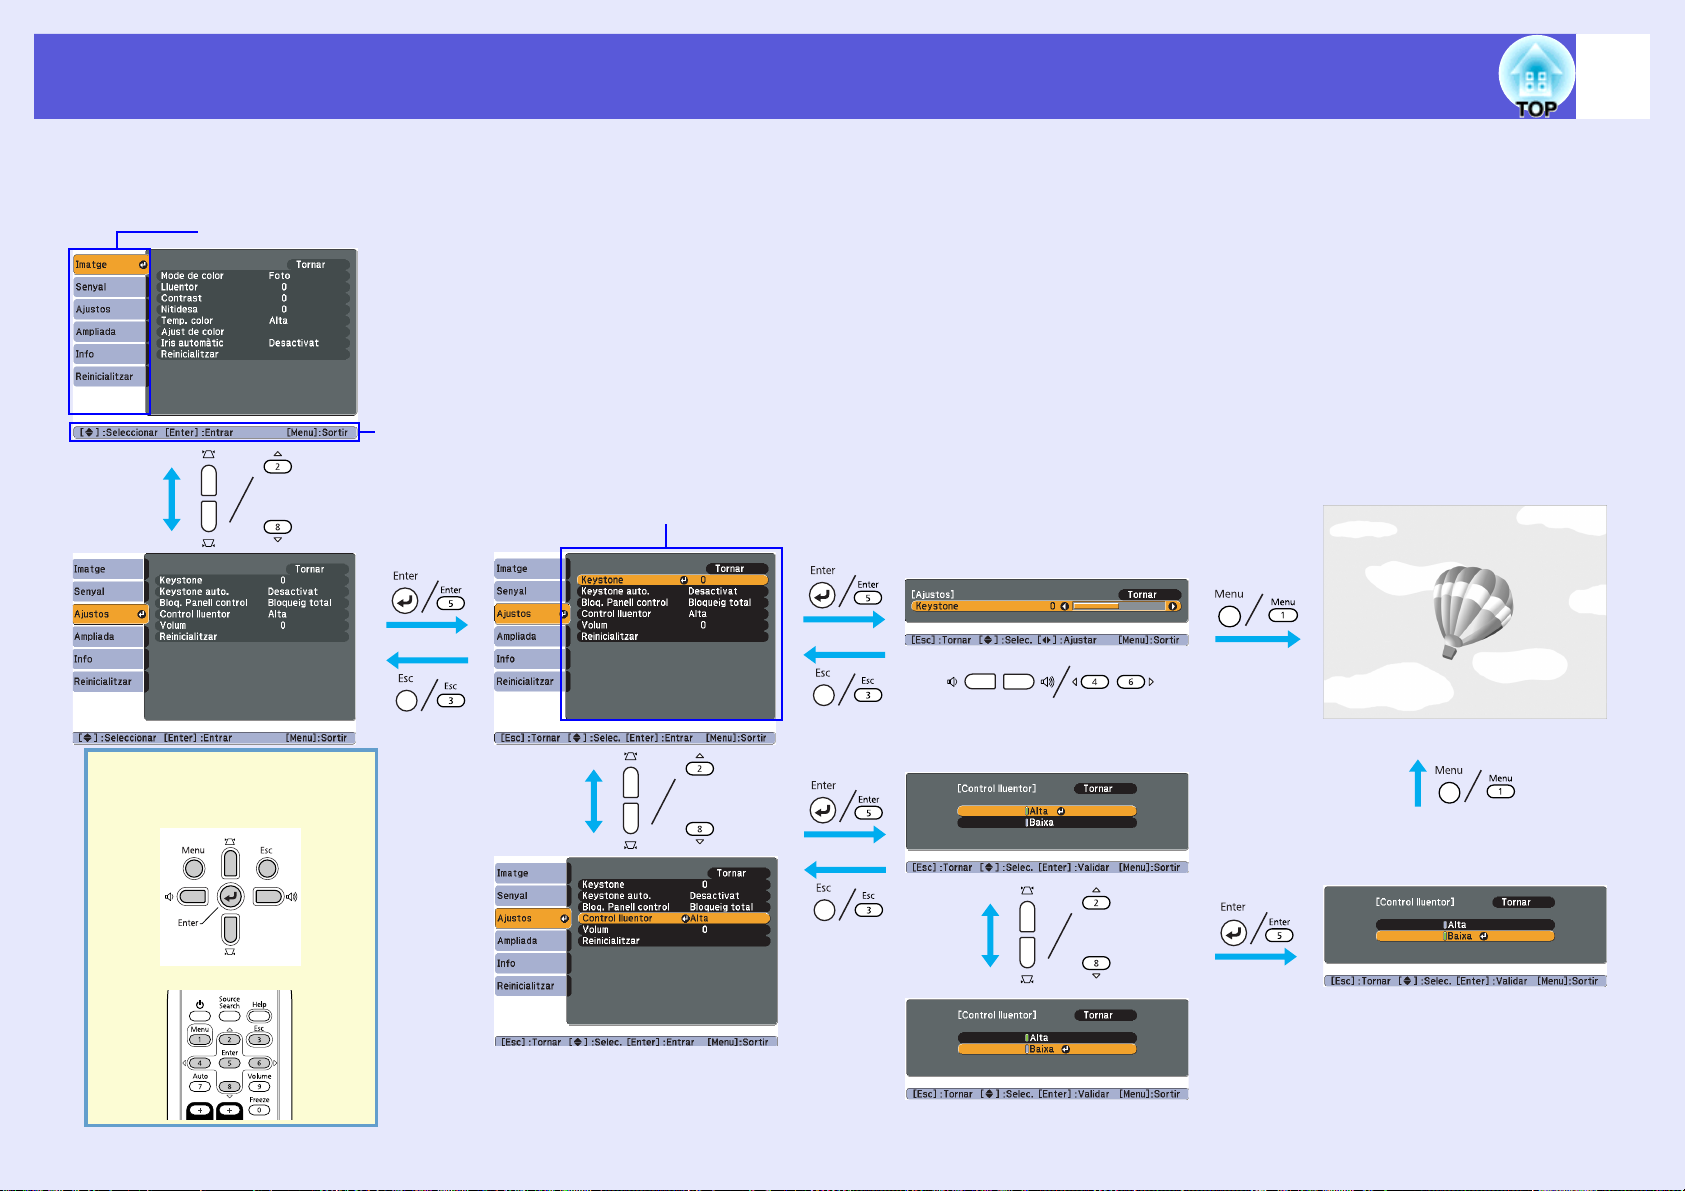Click the Menu button on the control panel illustration
Screen dimensions: 1685x1191
[194, 869]
